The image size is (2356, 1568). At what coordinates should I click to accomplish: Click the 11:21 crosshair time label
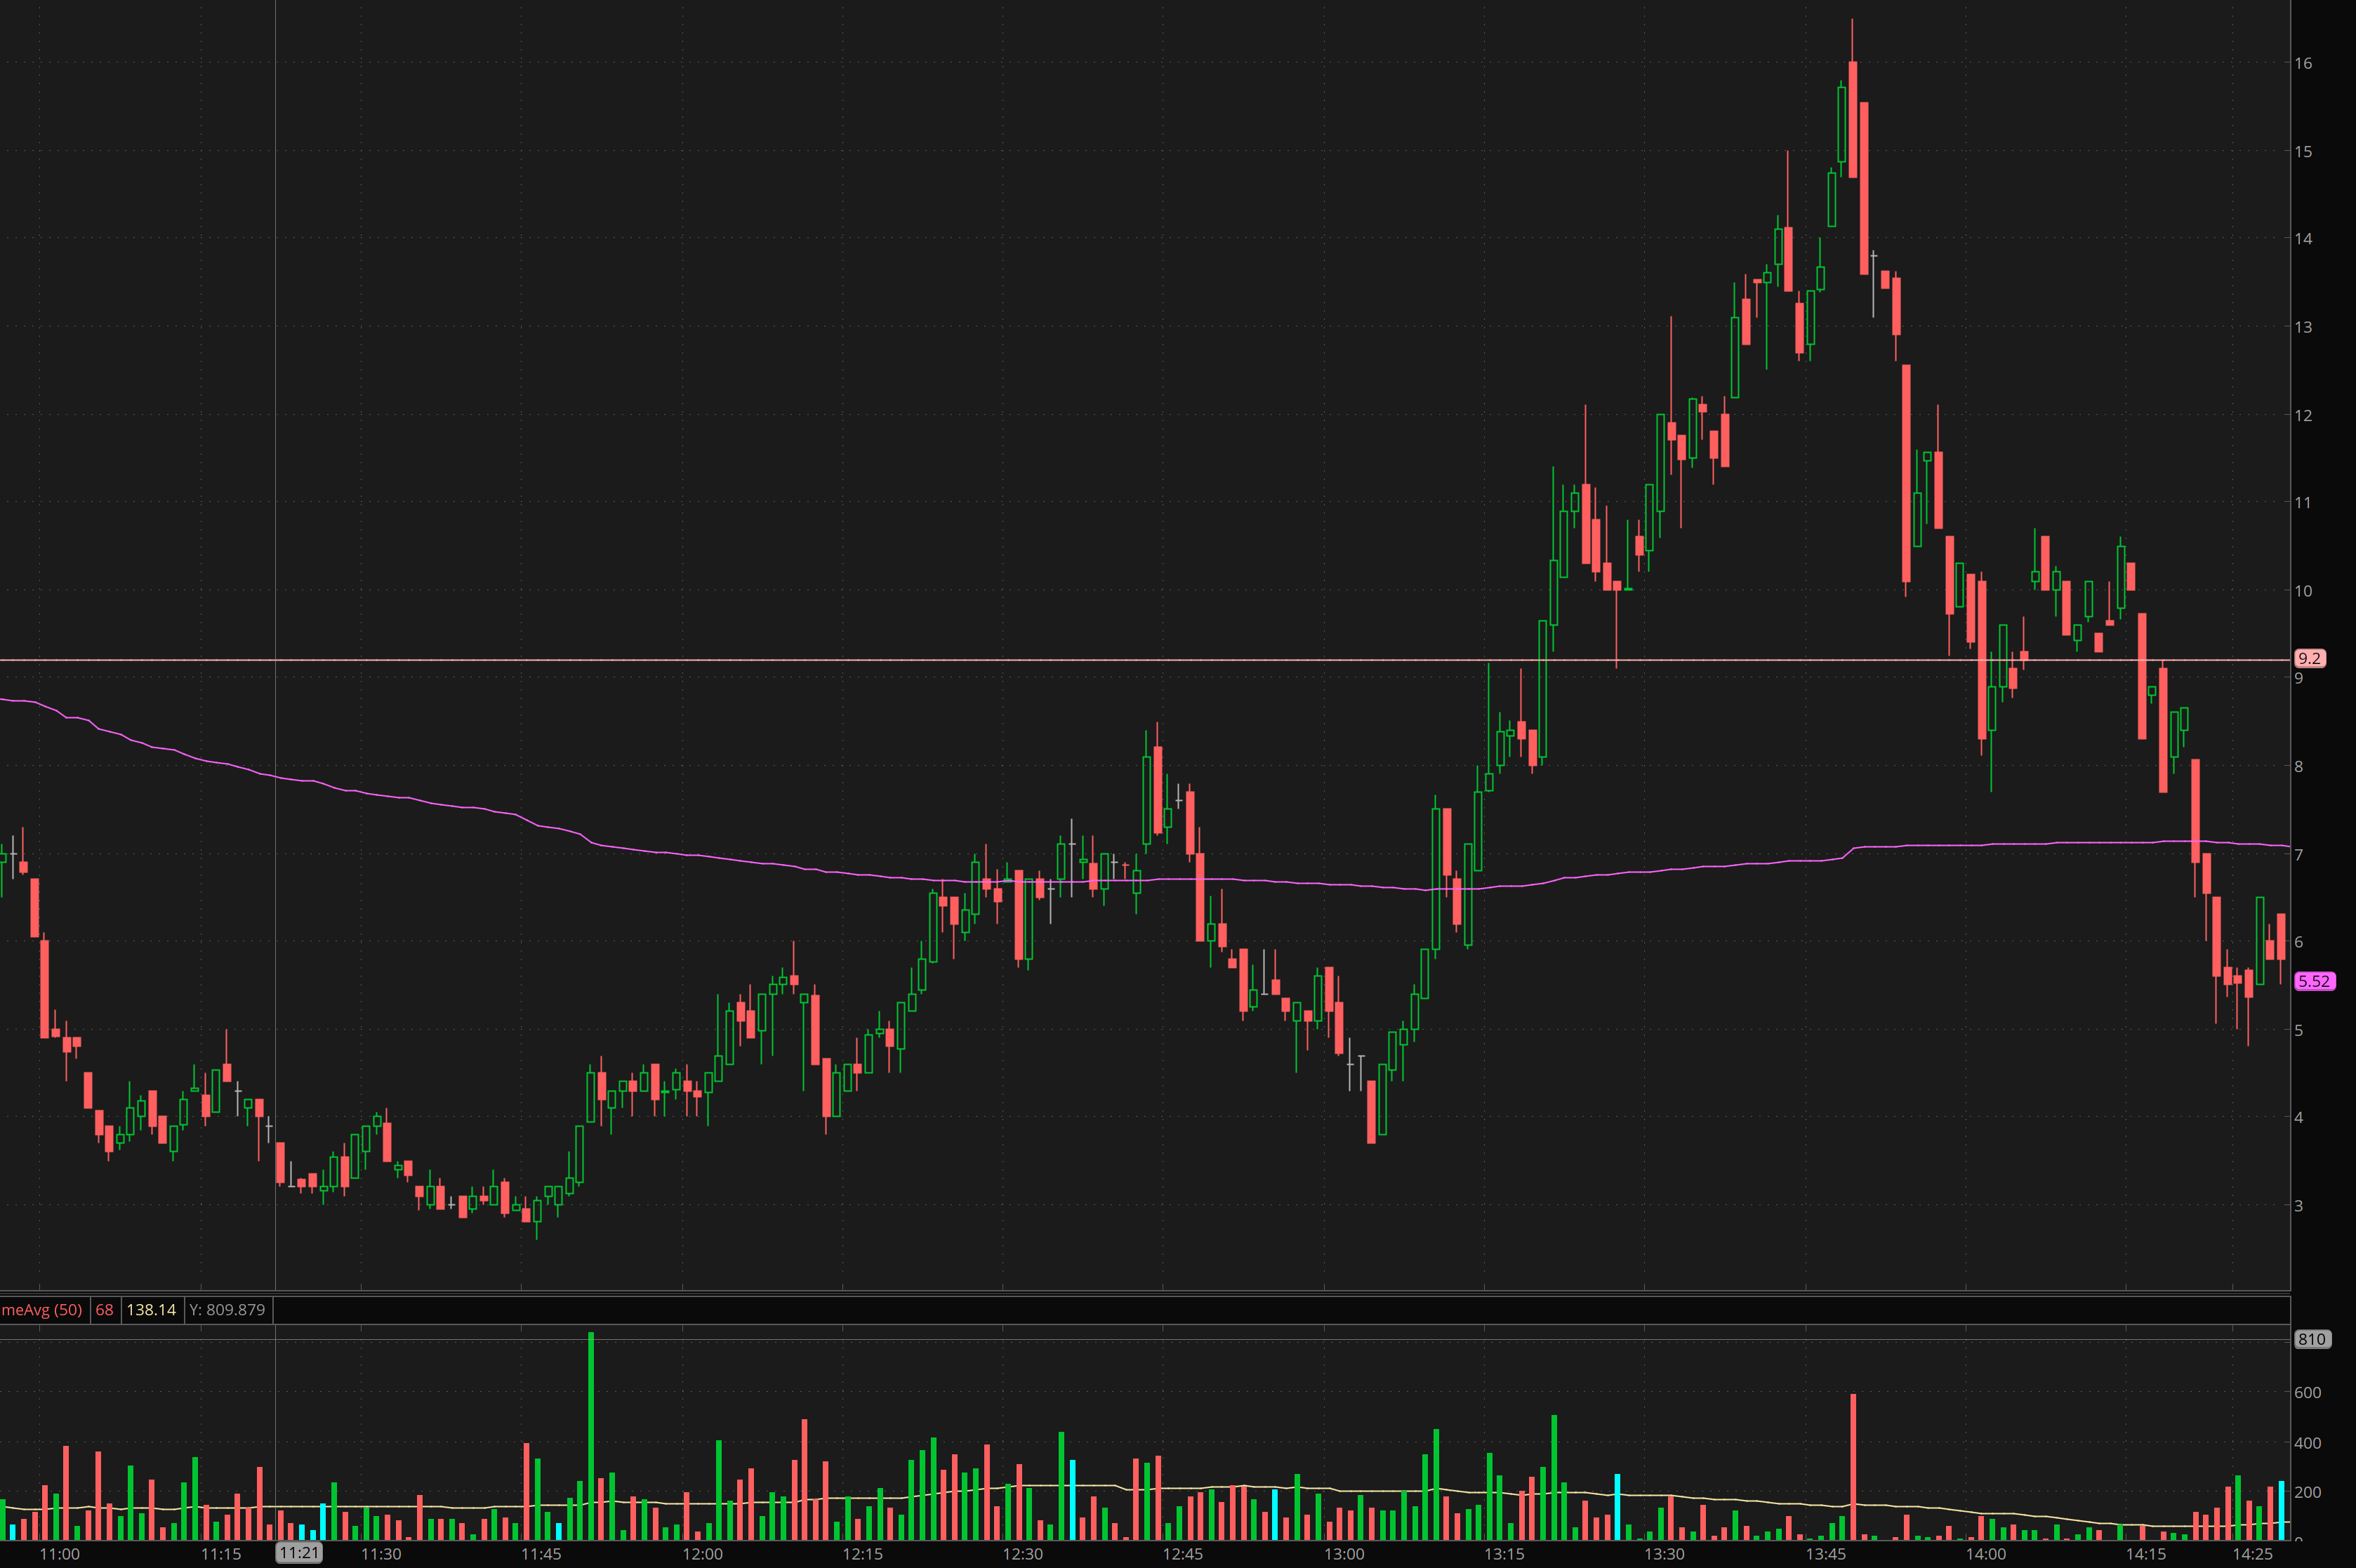(299, 1553)
